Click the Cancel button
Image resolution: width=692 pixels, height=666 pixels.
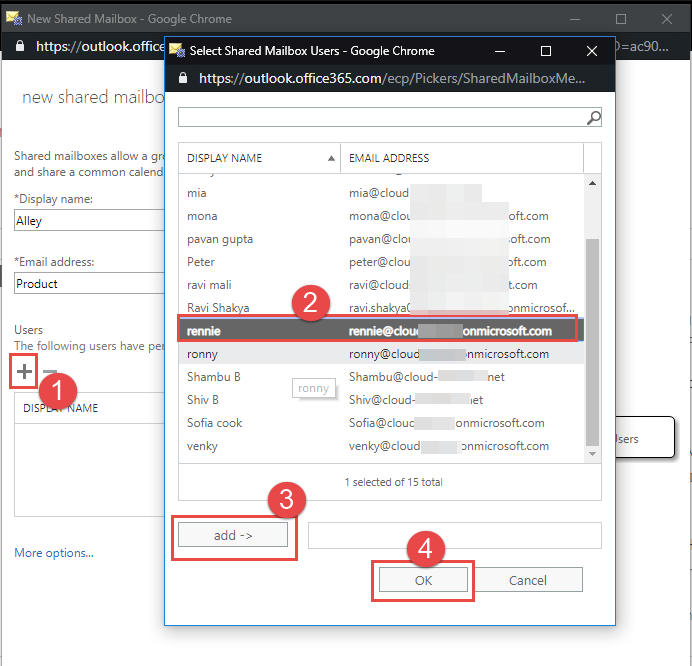point(527,580)
